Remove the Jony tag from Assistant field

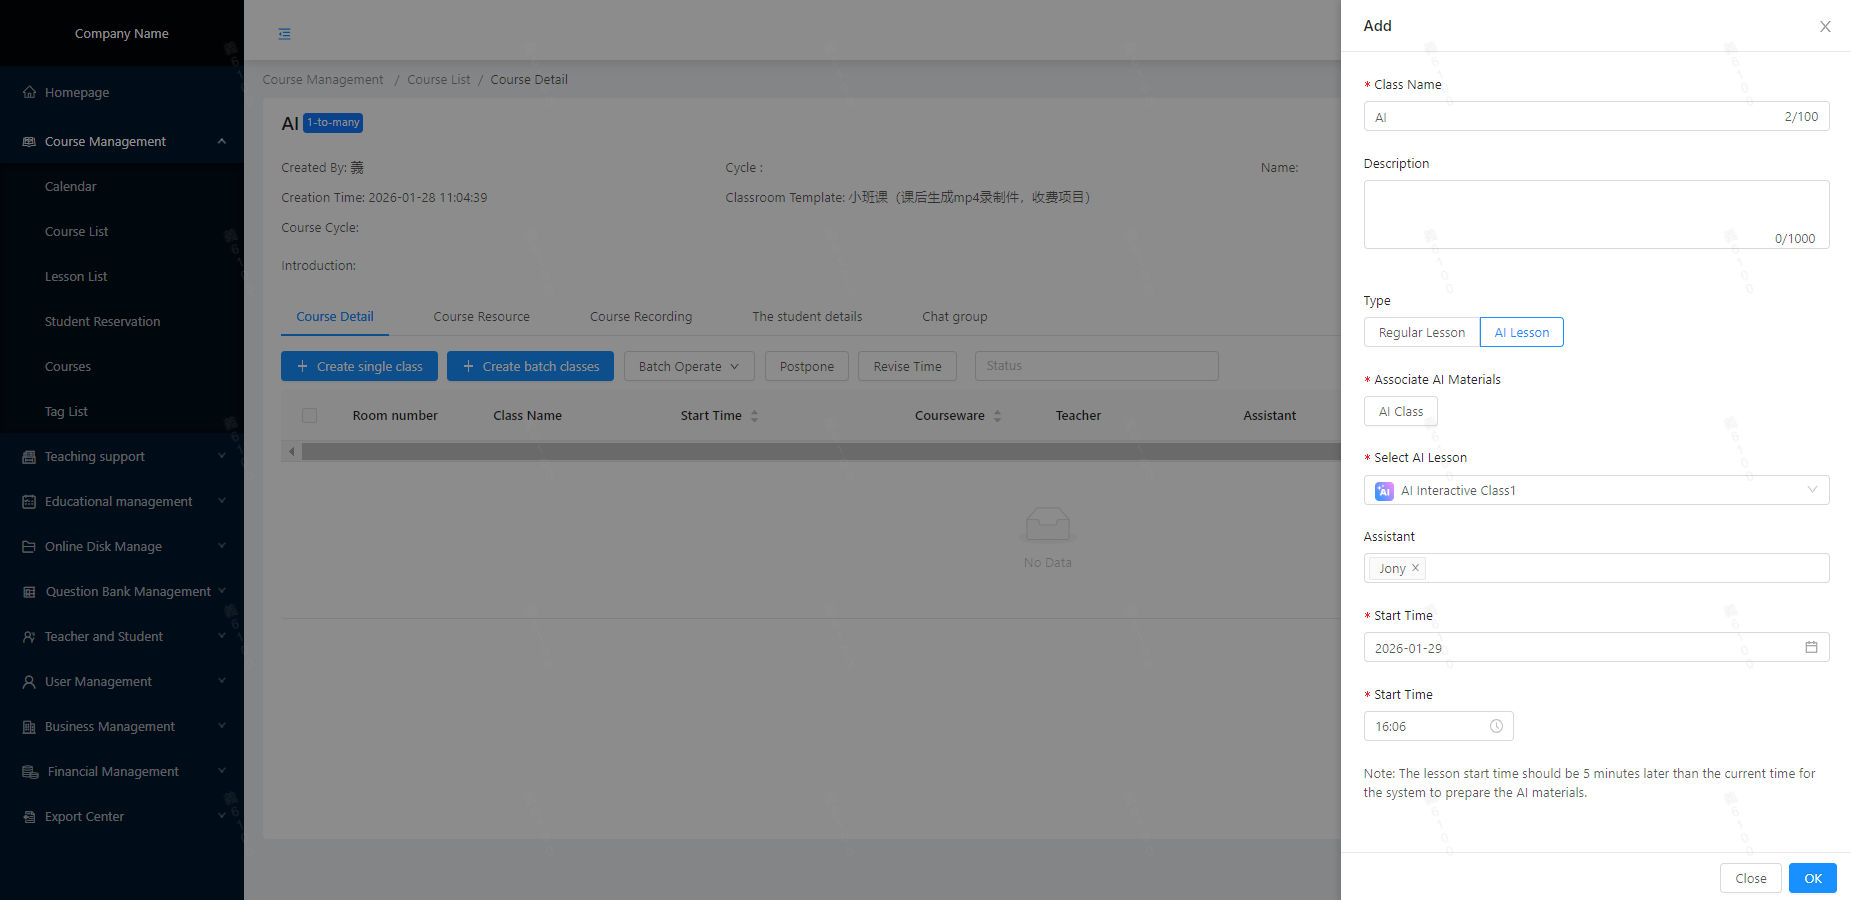(x=1415, y=568)
